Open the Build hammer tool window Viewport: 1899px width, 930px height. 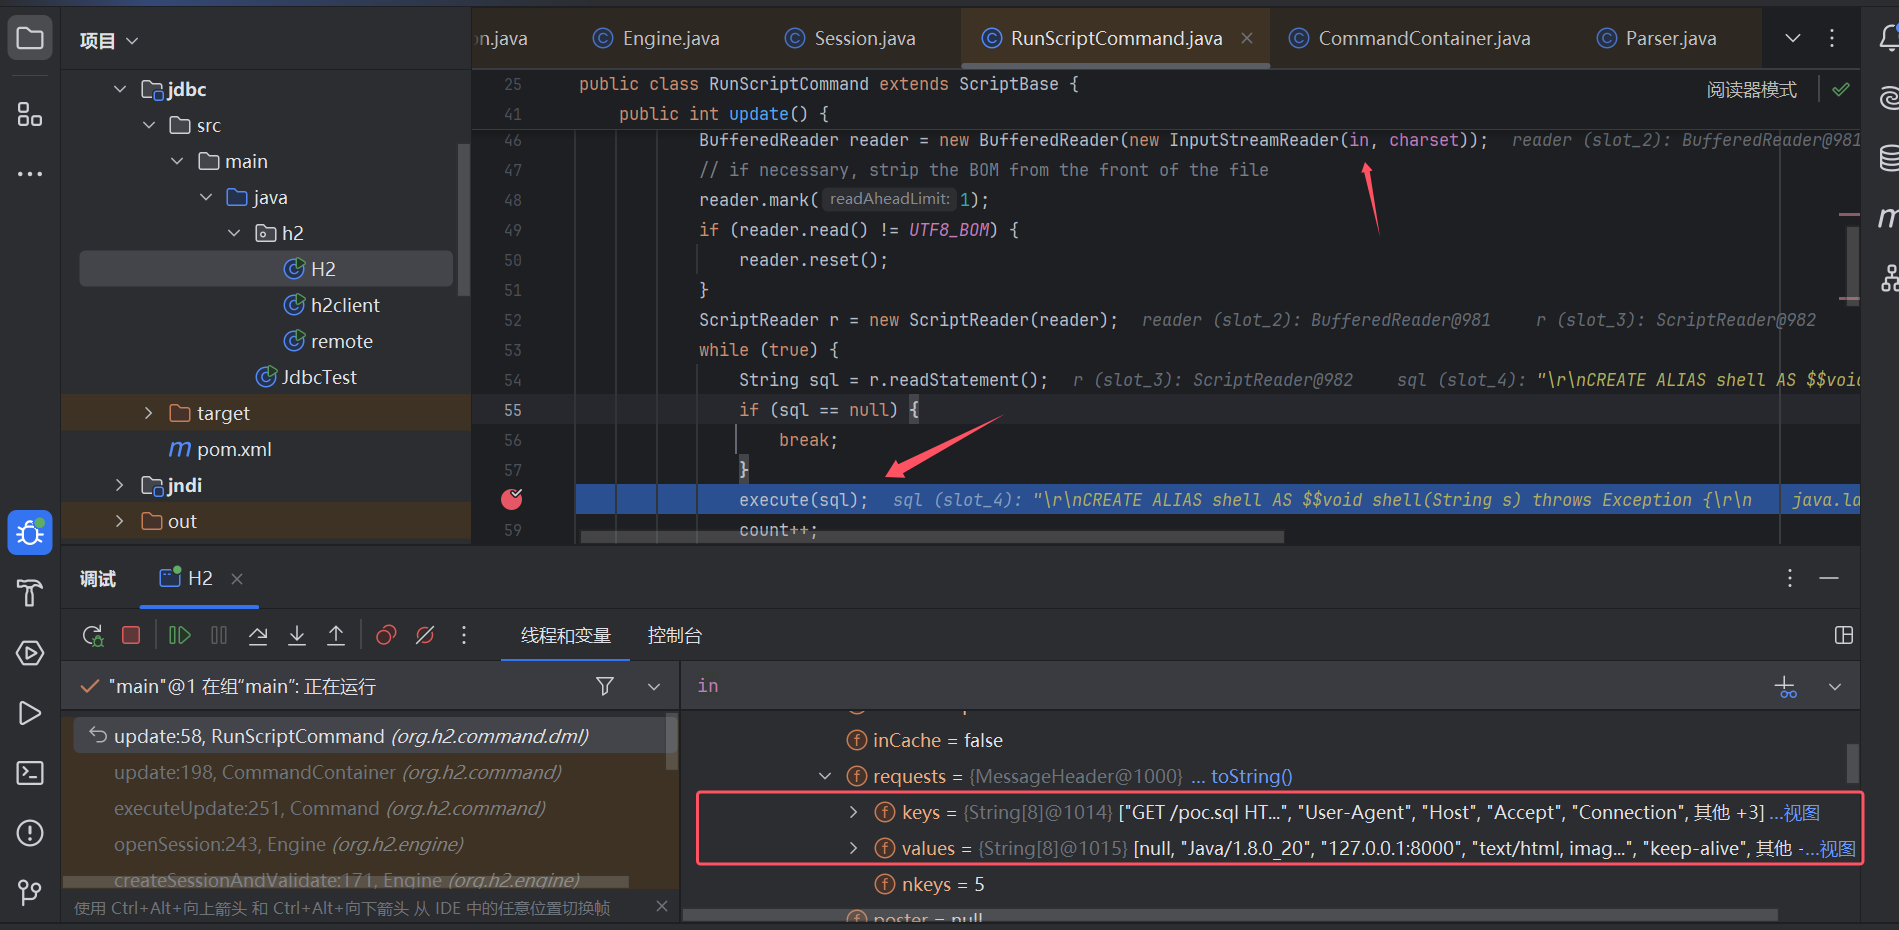pos(30,593)
